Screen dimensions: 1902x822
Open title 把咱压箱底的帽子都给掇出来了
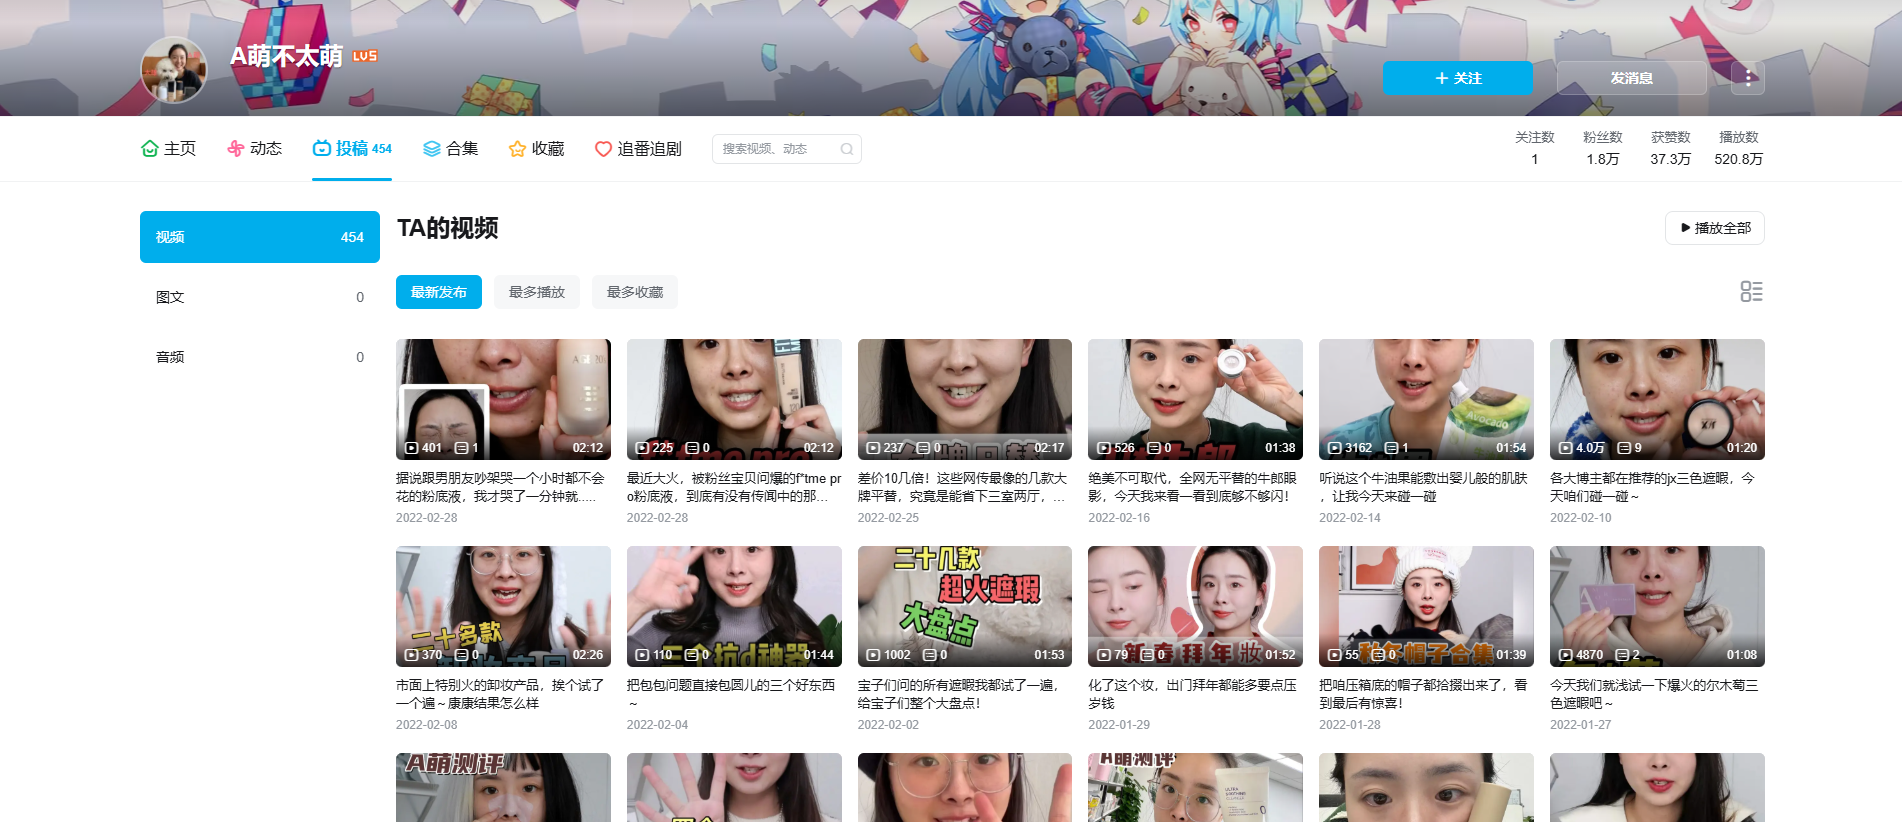click(x=1424, y=694)
